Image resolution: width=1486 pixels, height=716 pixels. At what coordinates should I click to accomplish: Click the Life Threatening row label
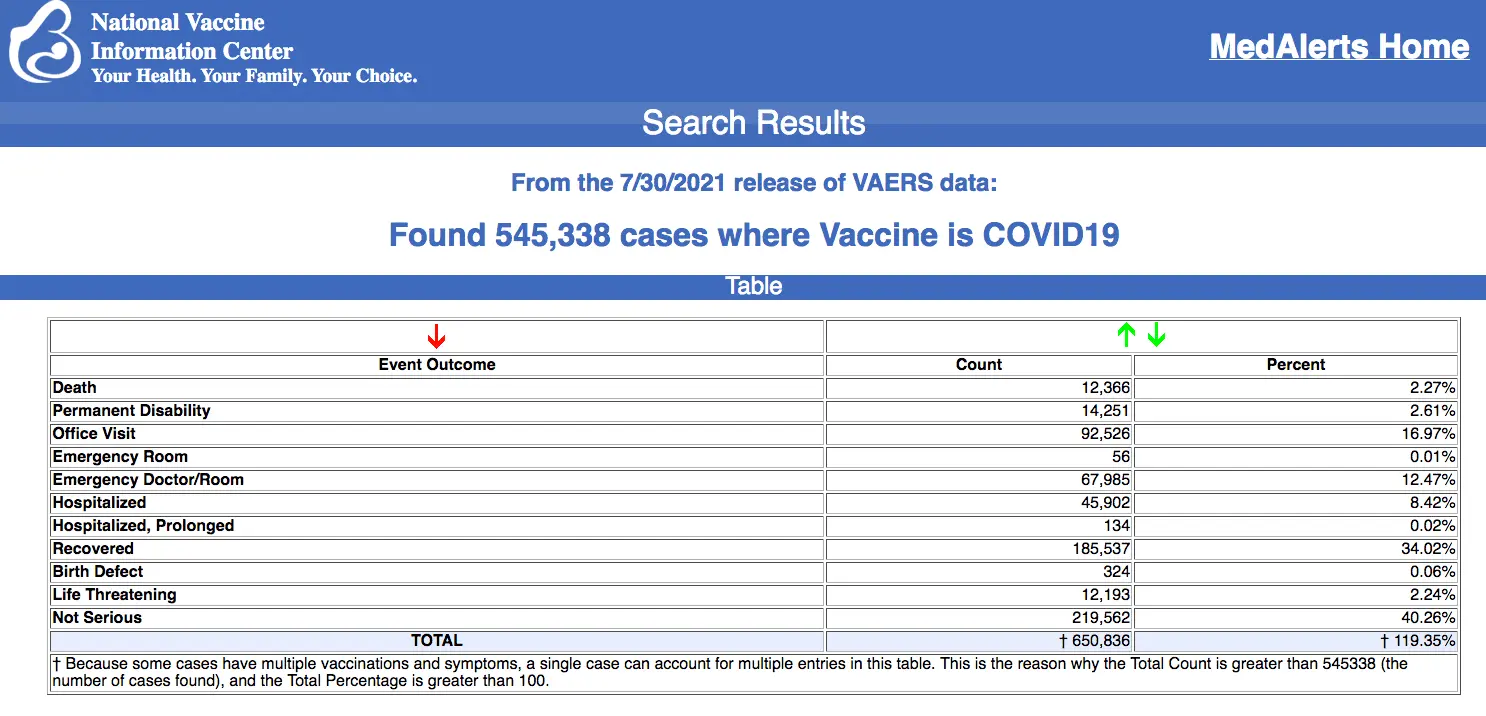(114, 595)
